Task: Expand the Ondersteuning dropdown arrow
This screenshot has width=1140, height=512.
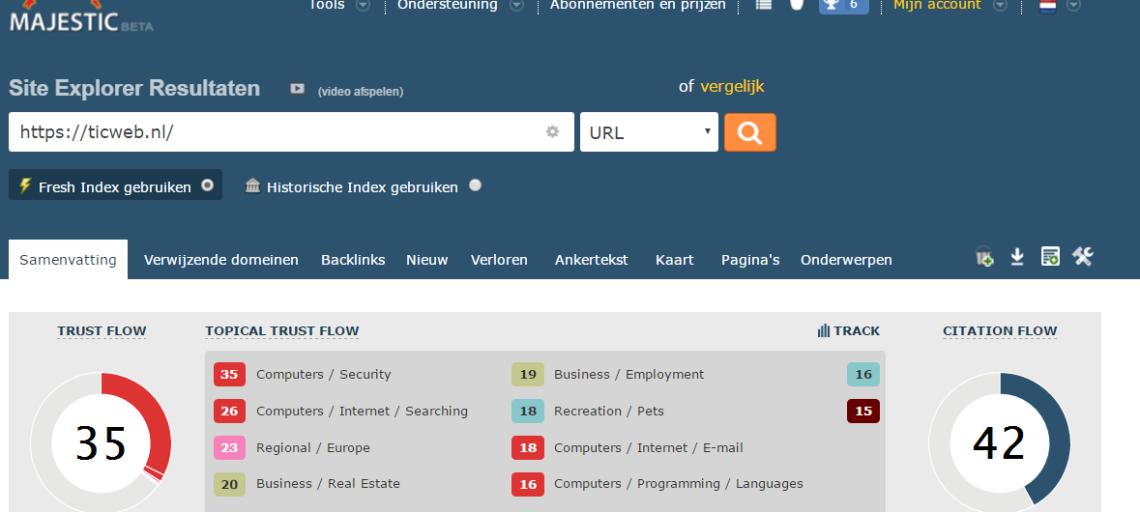Action: [x=516, y=5]
